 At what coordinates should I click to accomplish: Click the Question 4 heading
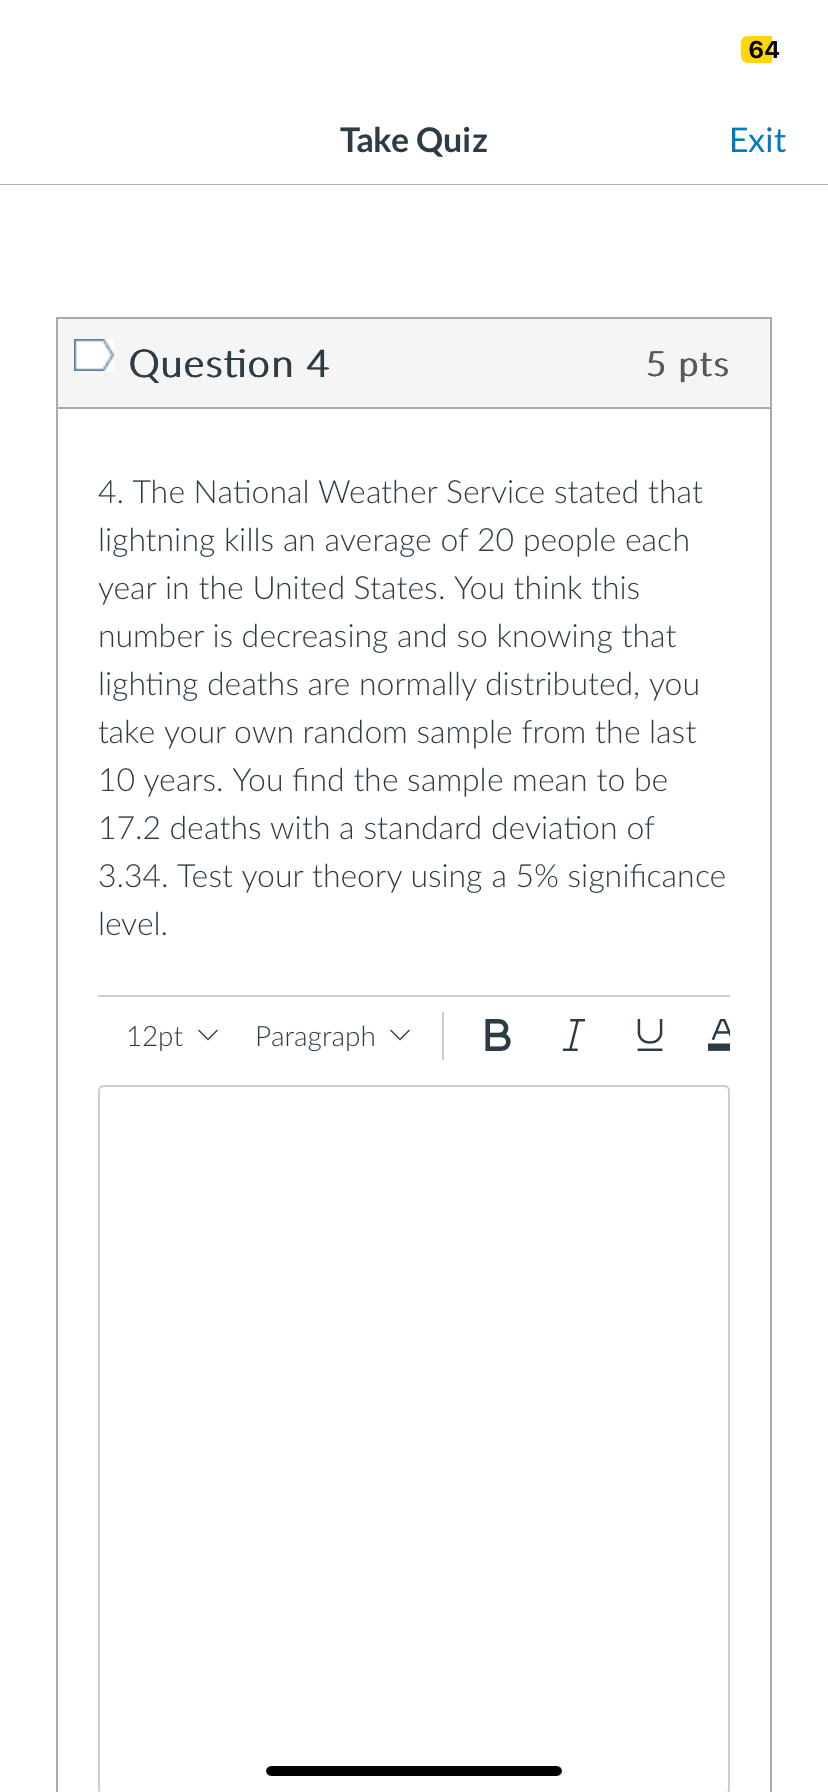pos(228,364)
